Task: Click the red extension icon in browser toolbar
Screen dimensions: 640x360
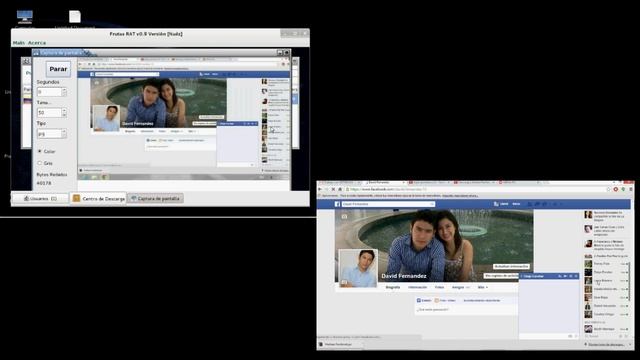Action: [x=616, y=189]
